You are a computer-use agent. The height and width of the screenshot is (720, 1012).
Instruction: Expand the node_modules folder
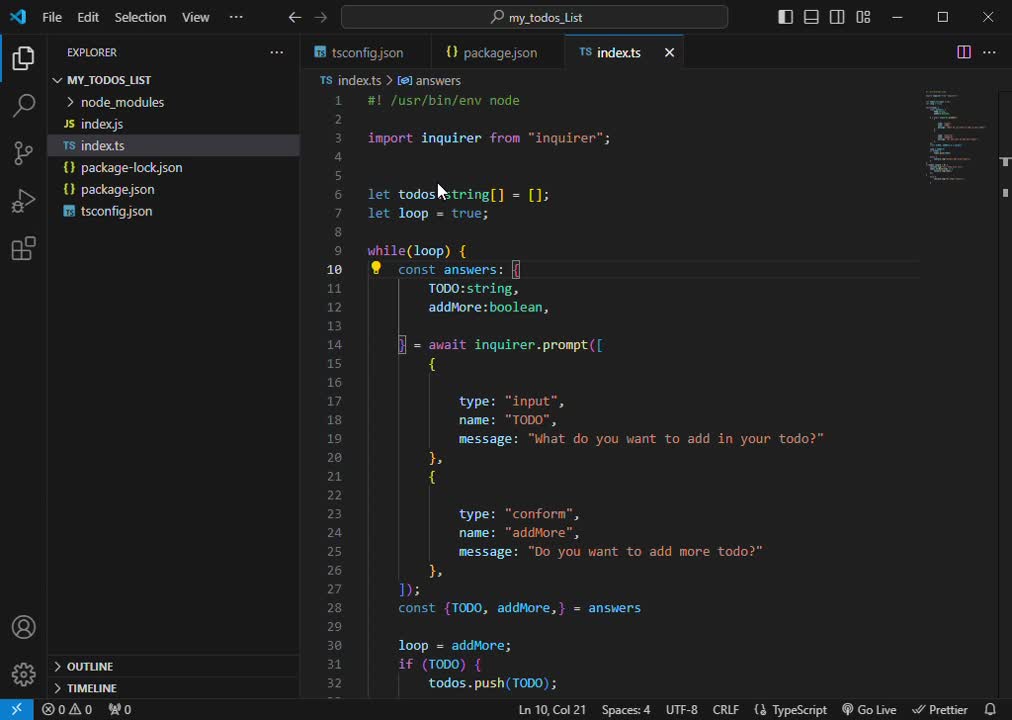pyautogui.click(x=174, y=102)
